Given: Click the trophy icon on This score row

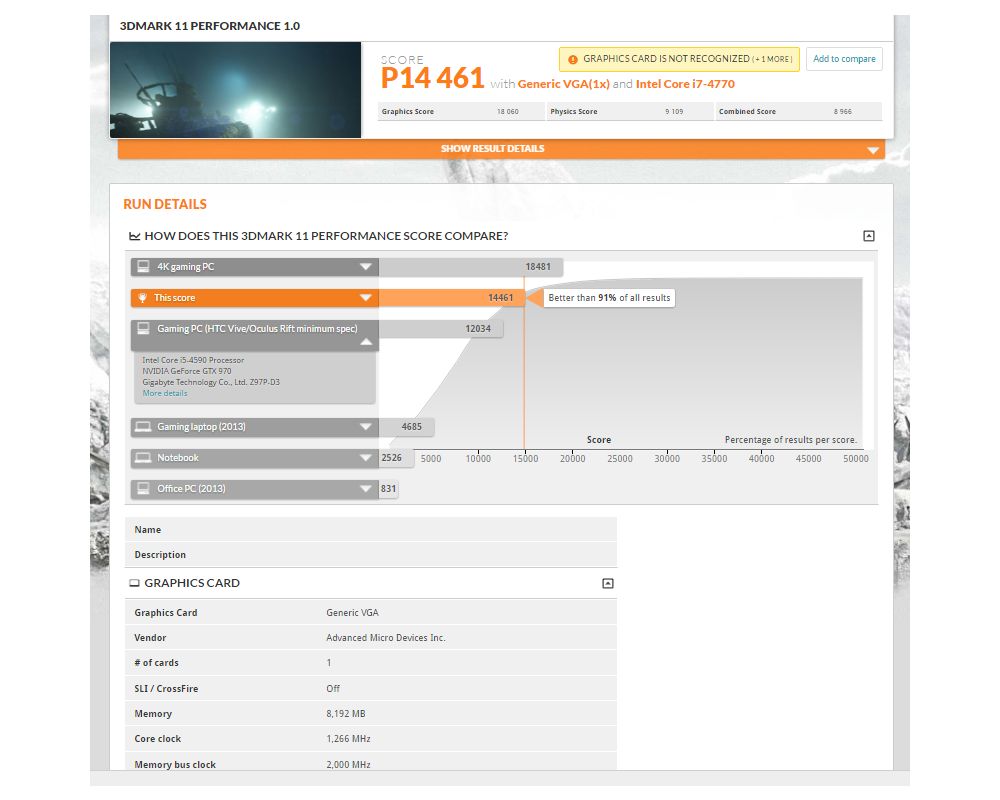Looking at the screenshot, I should tap(143, 298).
